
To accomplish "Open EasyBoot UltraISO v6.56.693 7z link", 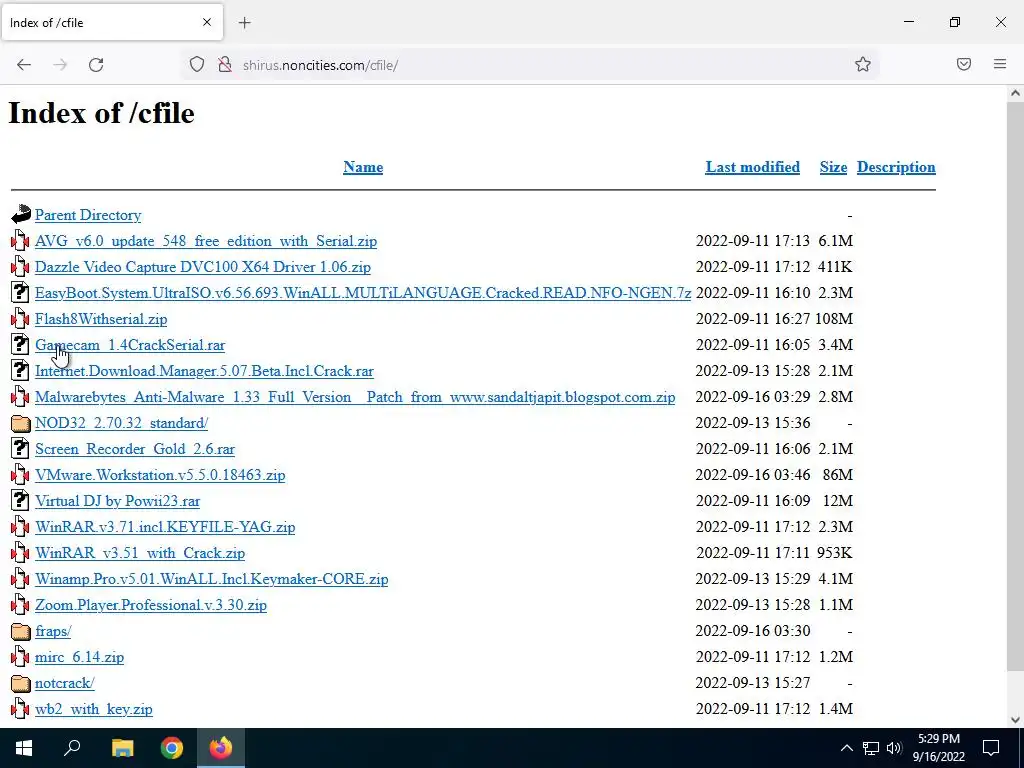I will click(x=363, y=293).
